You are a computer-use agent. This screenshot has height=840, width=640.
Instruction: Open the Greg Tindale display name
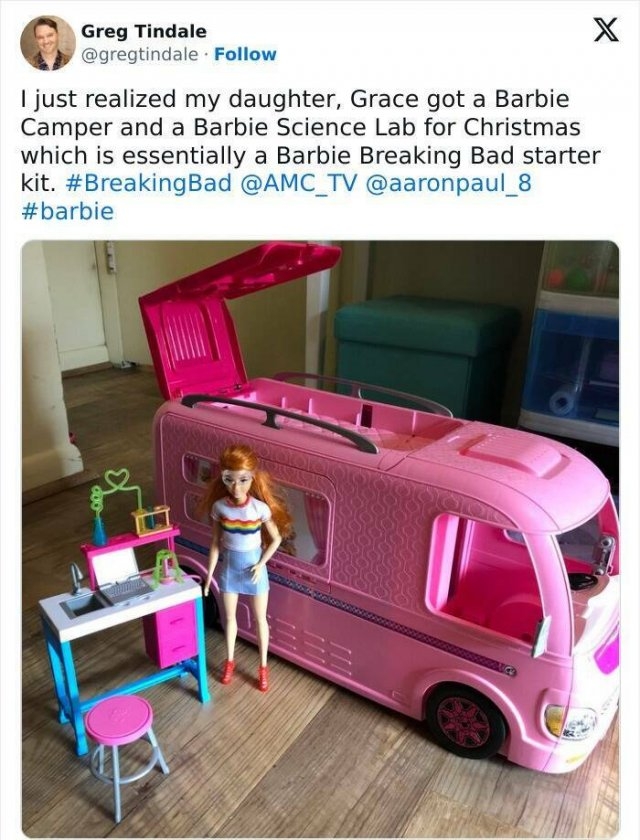click(x=144, y=32)
